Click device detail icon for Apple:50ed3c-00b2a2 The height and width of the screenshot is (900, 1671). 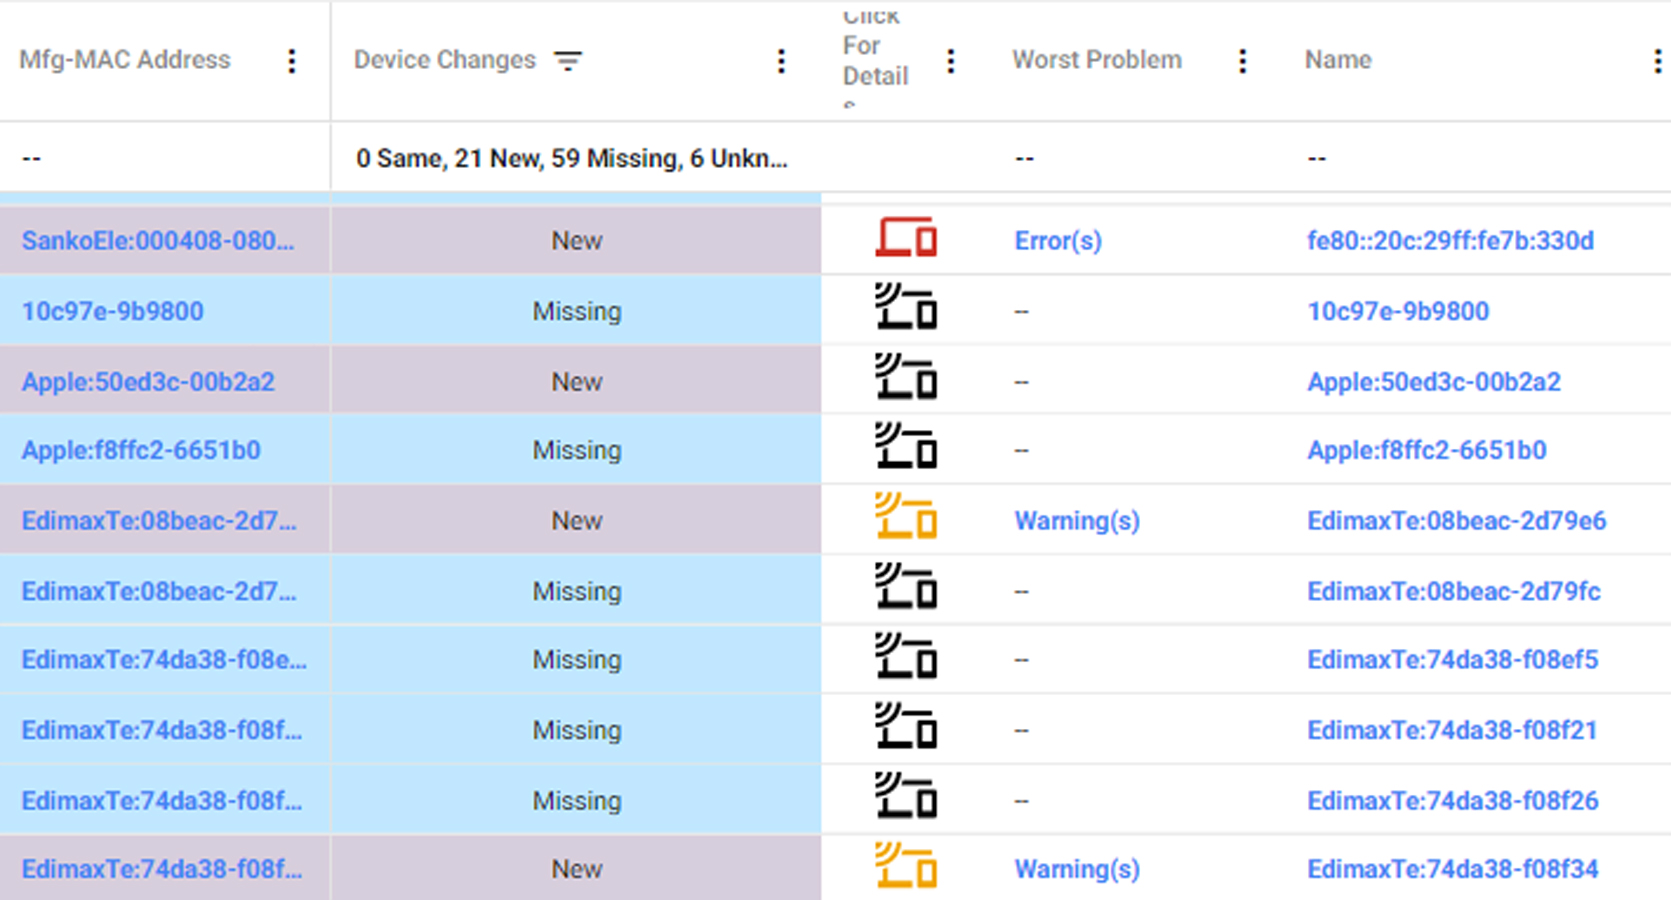tap(906, 379)
